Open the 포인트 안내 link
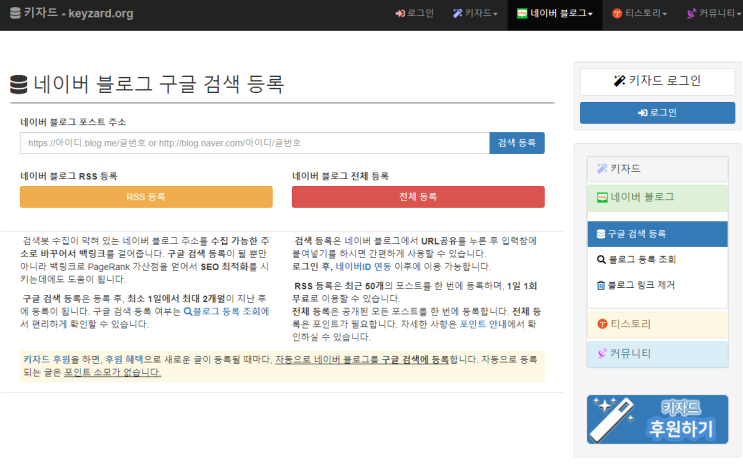Image resolution: width=743 pixels, height=465 pixels. coord(483,324)
